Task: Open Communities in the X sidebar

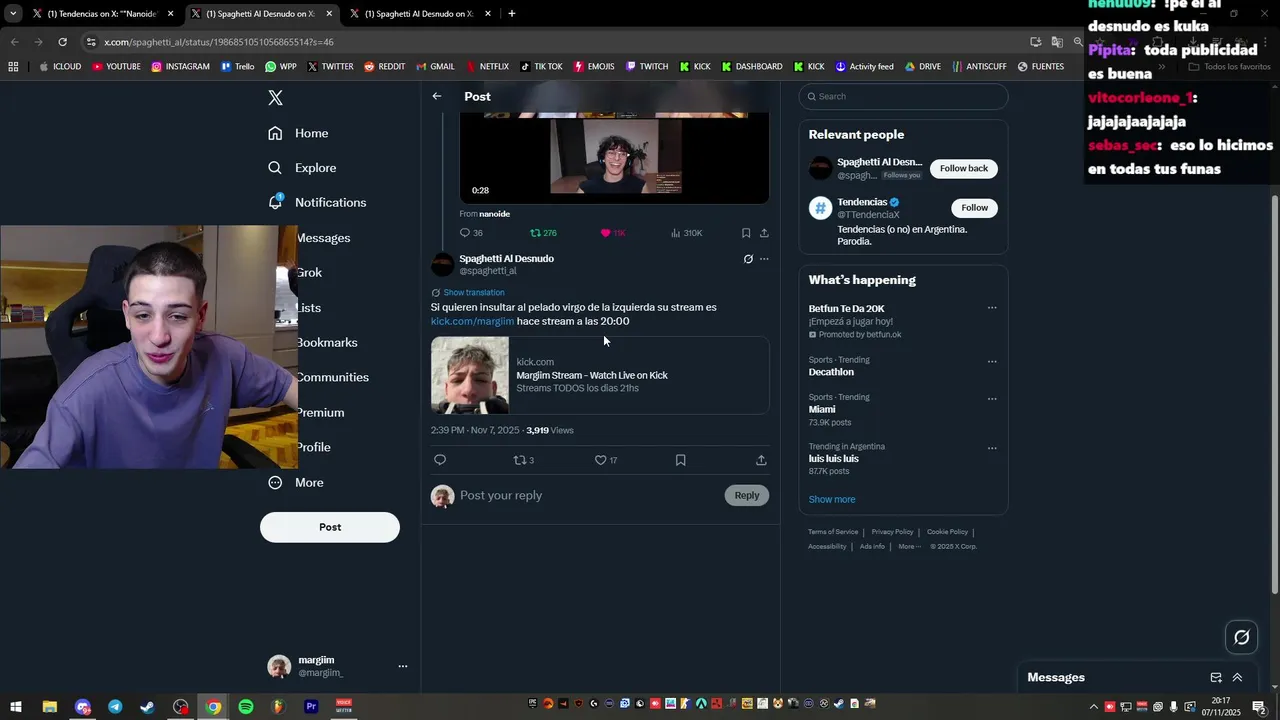Action: [332, 377]
